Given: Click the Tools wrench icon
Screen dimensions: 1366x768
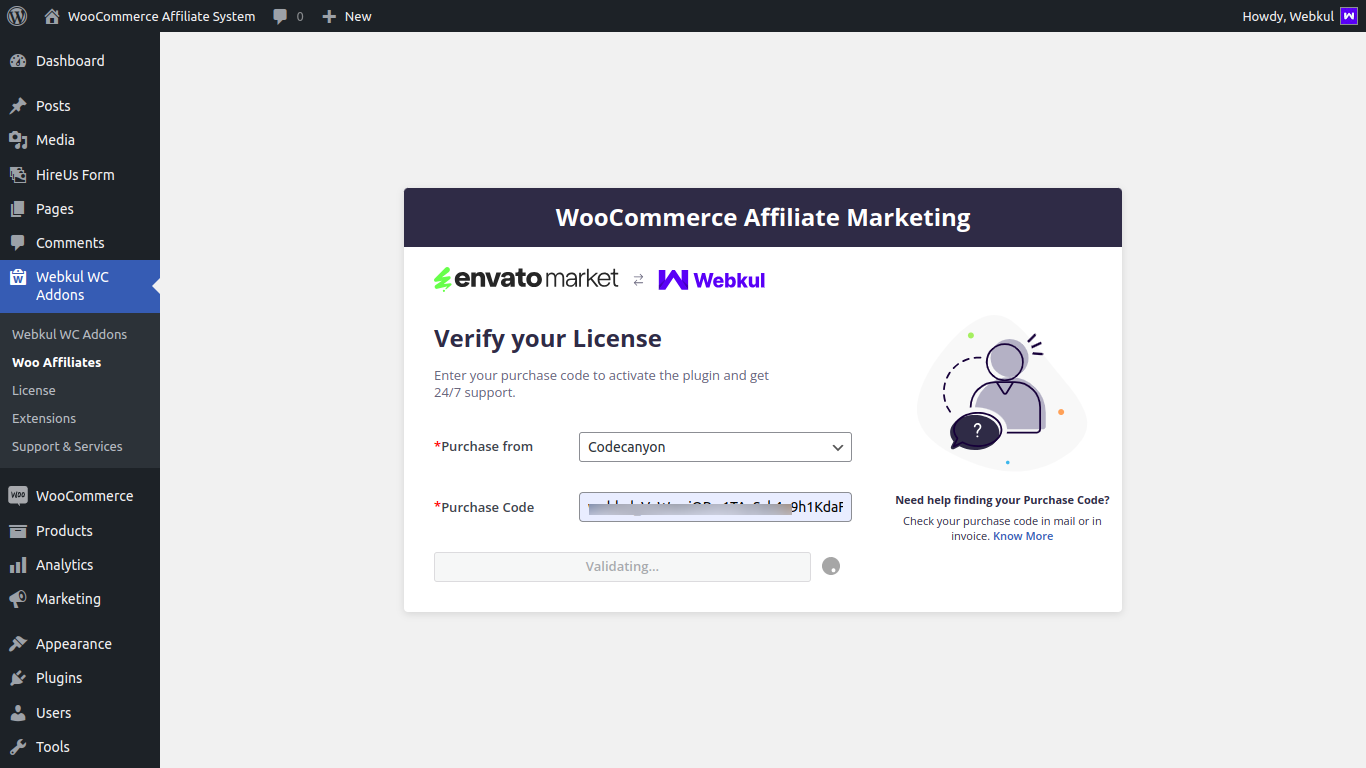Looking at the screenshot, I should [x=19, y=747].
